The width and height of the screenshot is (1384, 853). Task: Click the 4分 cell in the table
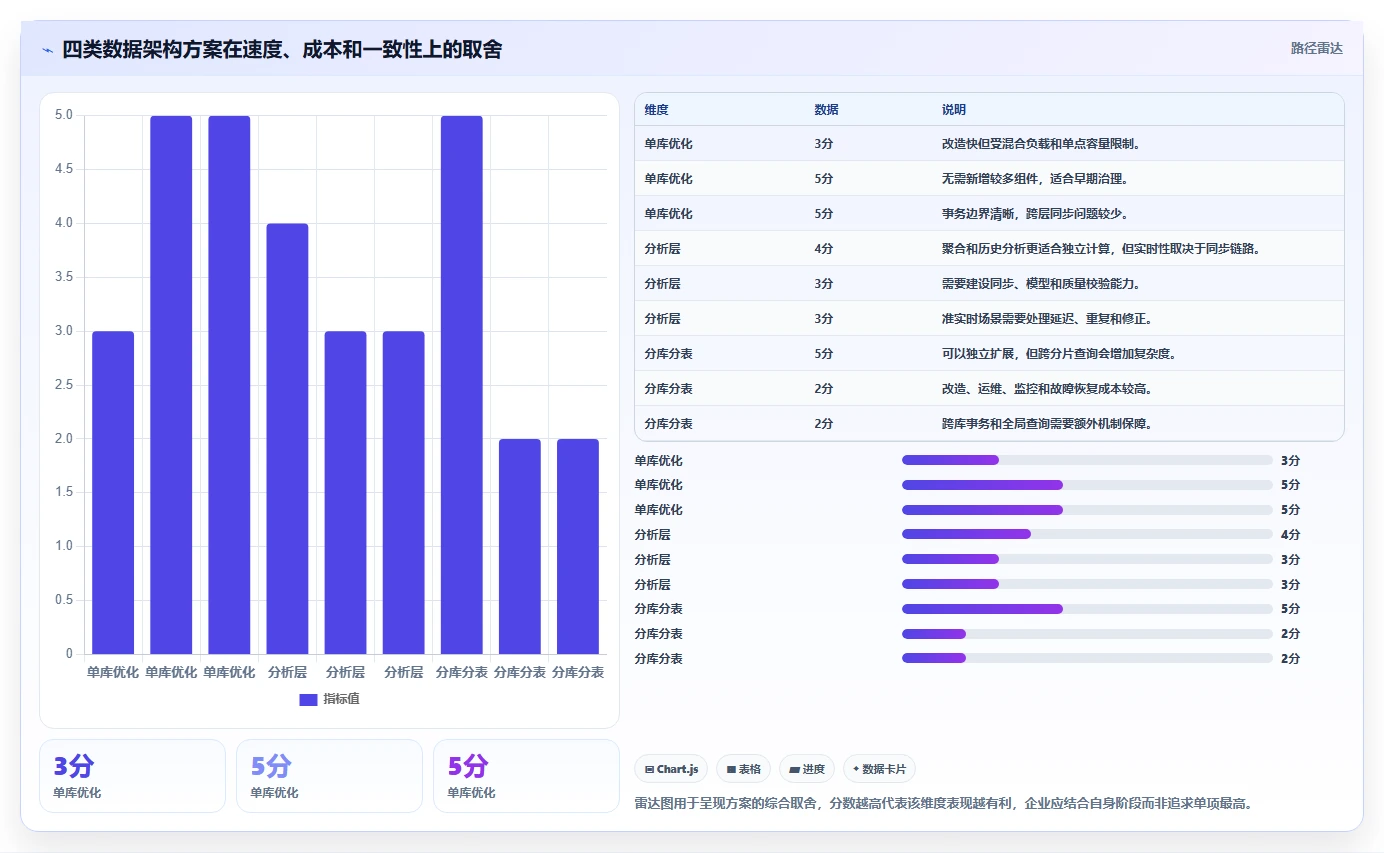[x=823, y=249]
